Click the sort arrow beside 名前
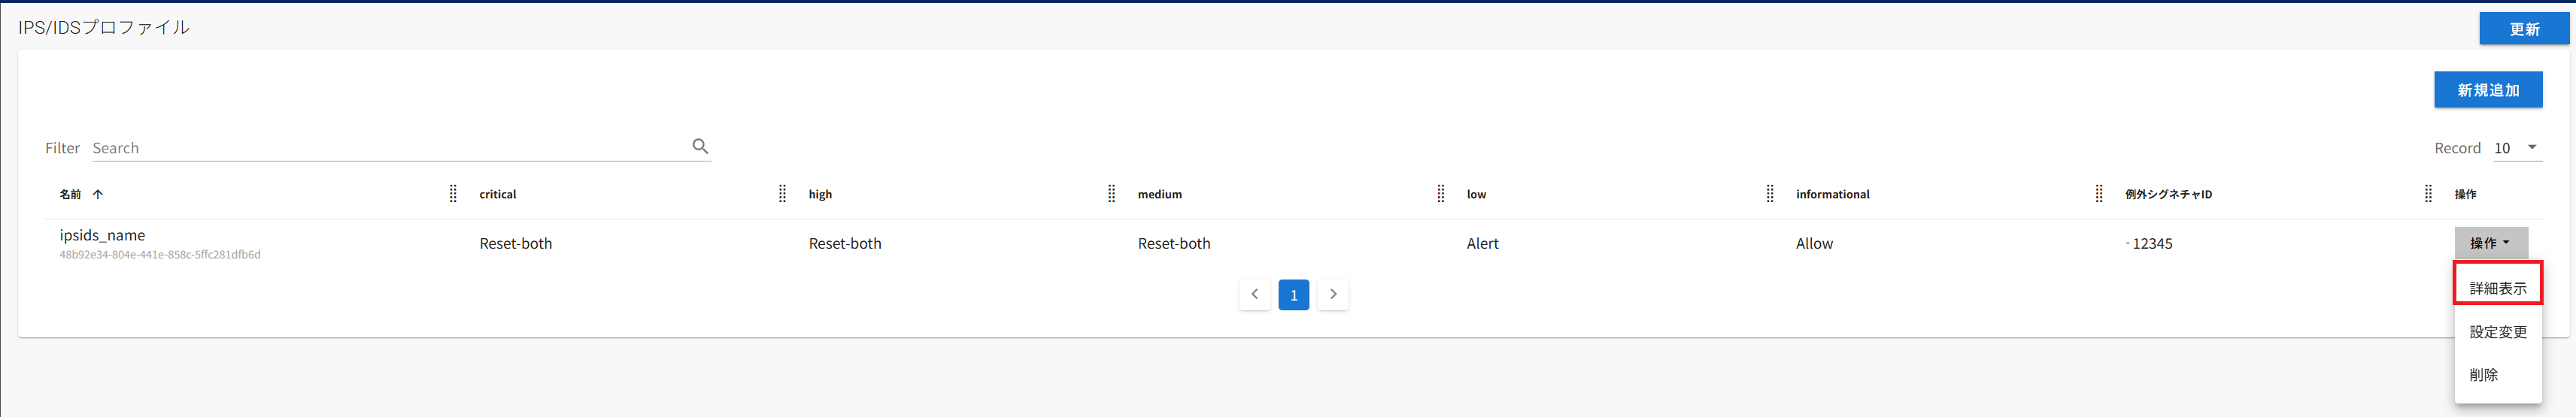Screen dimensions: 2576x417 point(98,194)
